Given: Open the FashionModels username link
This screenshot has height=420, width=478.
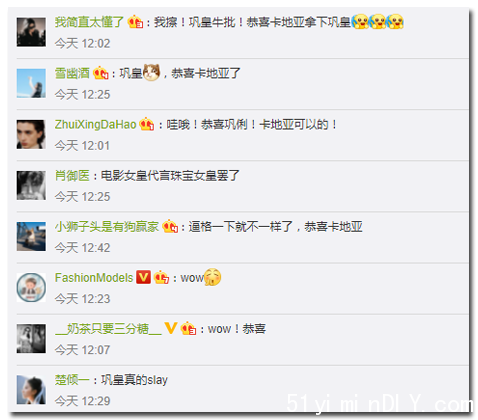Looking at the screenshot, I should (94, 278).
